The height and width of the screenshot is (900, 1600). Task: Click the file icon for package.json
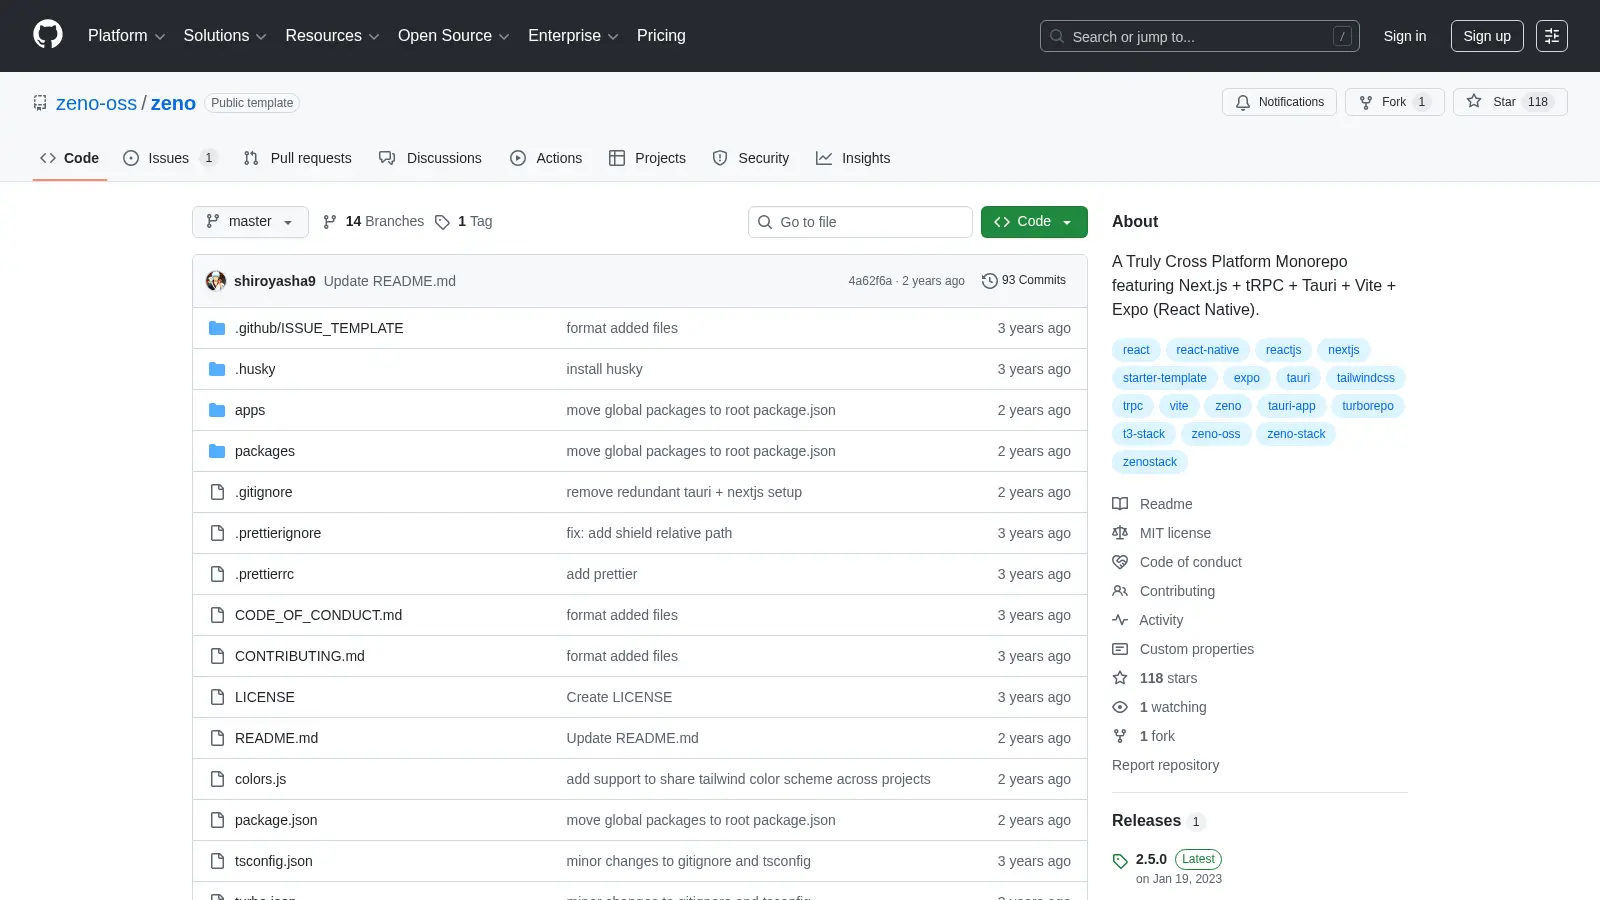(217, 820)
